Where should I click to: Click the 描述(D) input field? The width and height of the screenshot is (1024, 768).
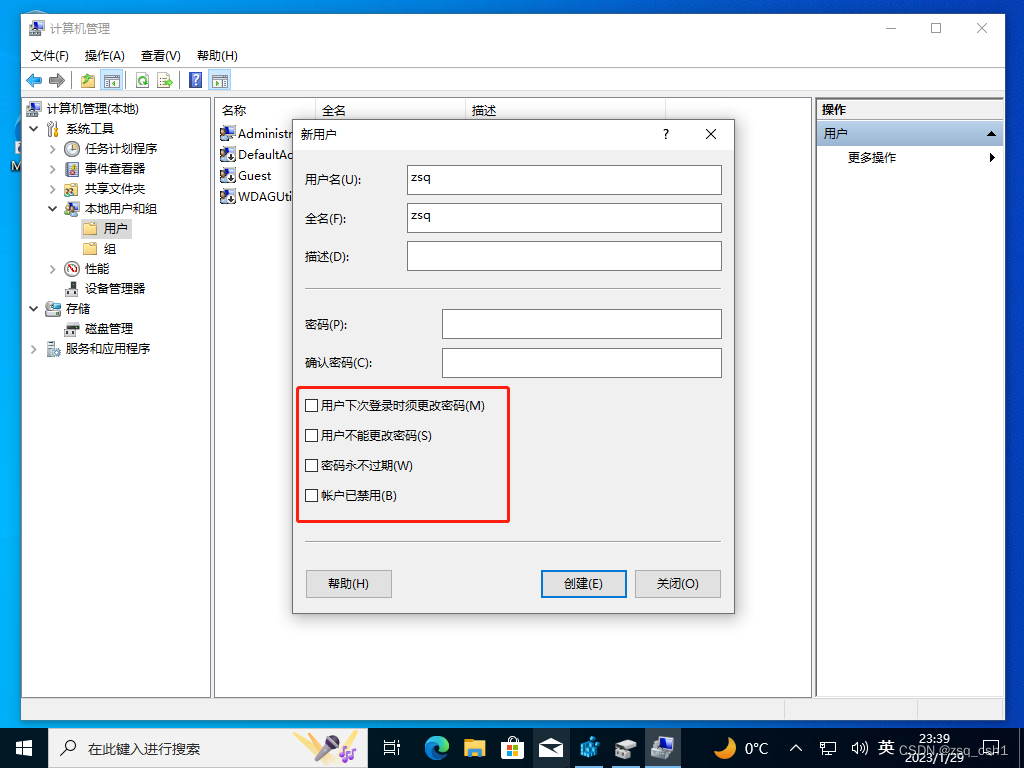tap(564, 256)
